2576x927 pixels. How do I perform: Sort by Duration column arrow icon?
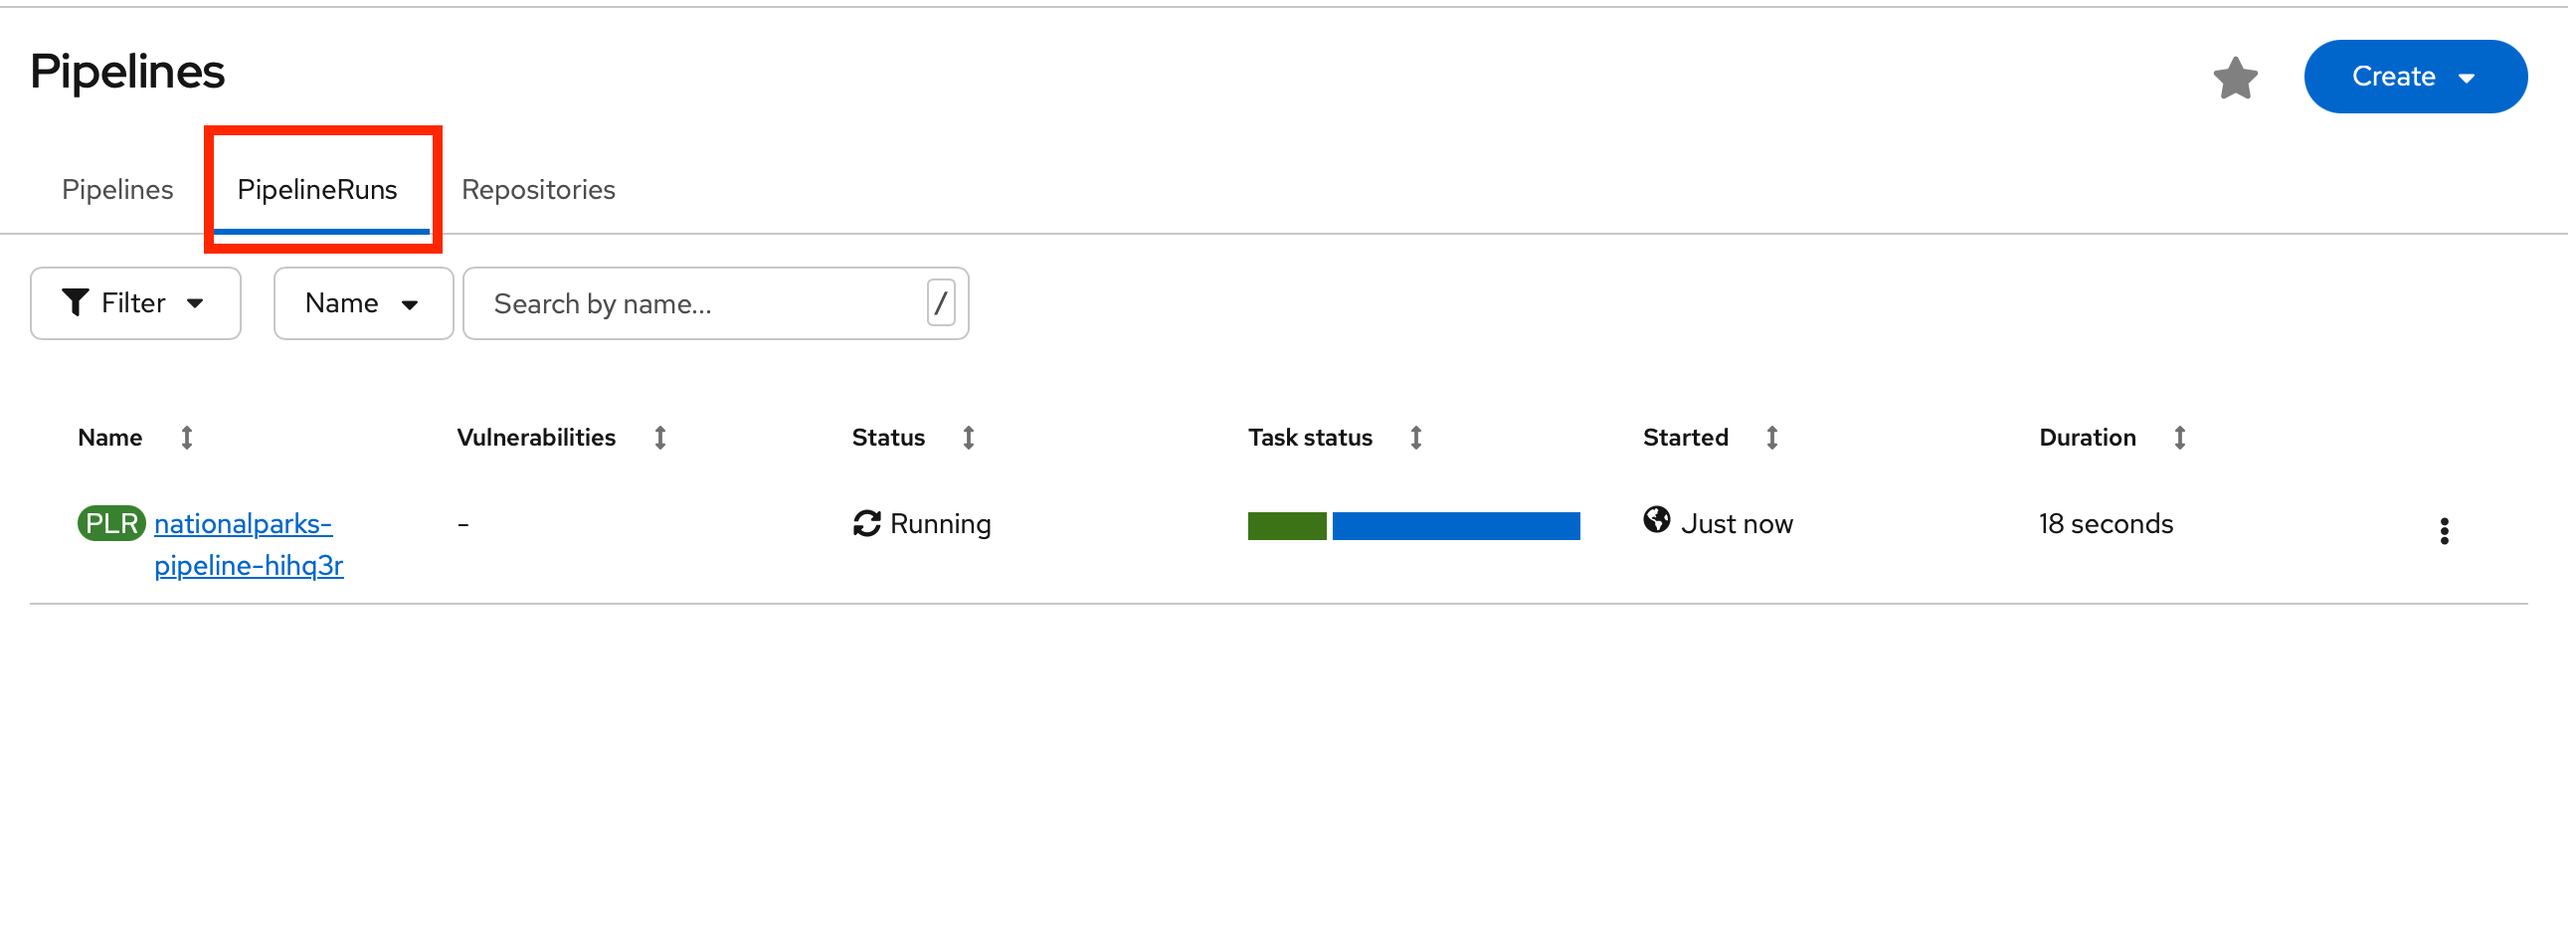point(2179,438)
